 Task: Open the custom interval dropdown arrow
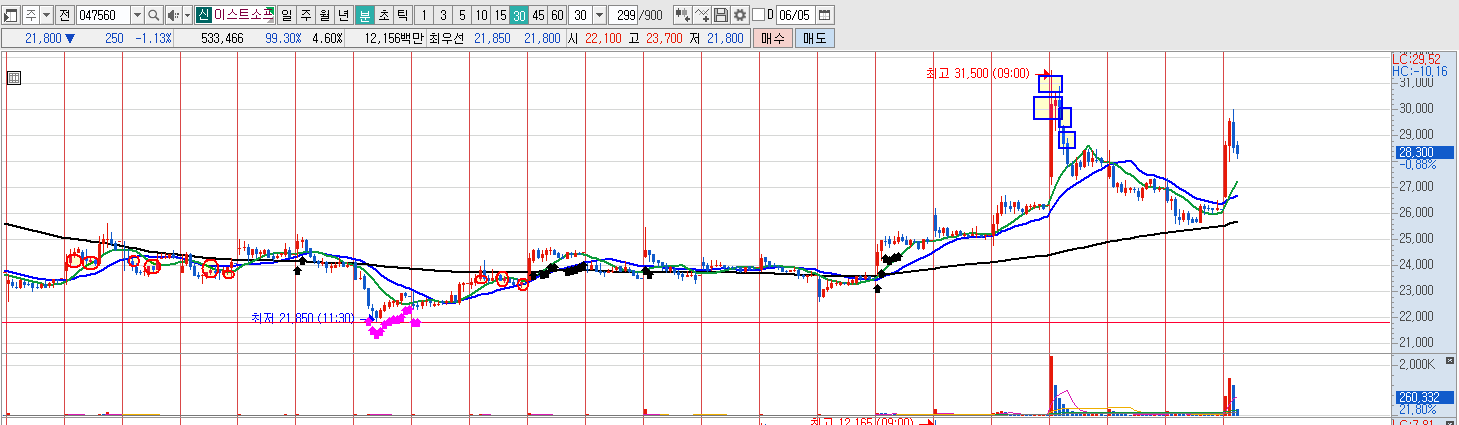[x=599, y=15]
